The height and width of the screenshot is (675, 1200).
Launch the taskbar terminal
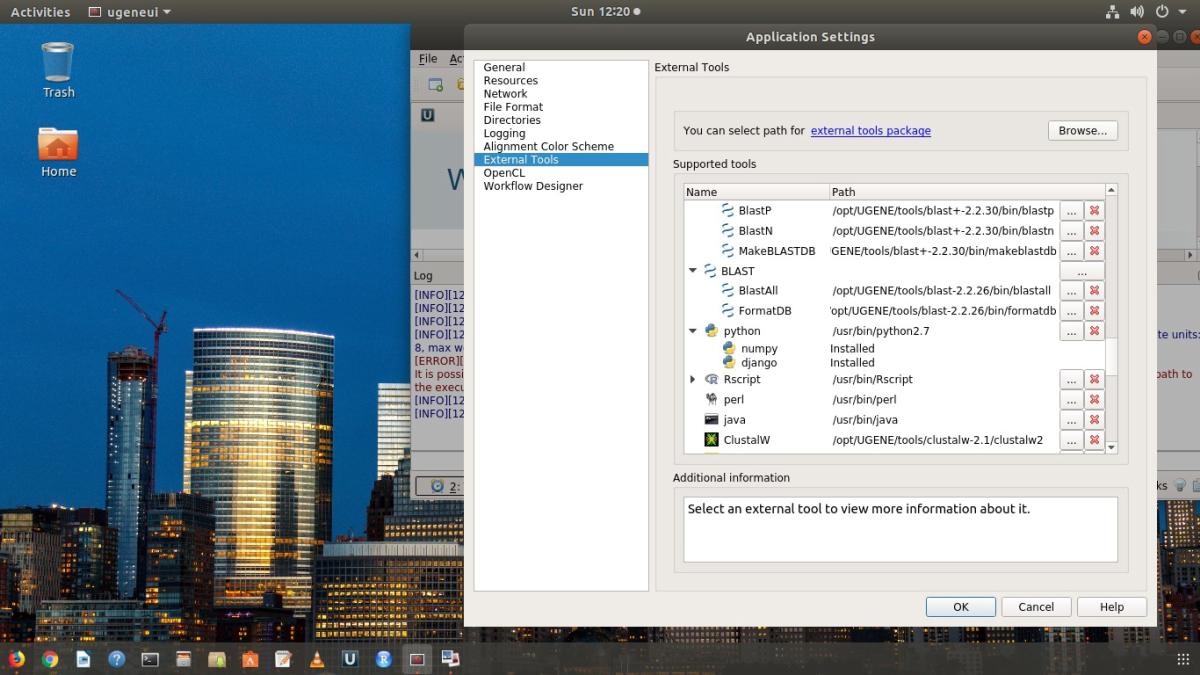(x=150, y=659)
